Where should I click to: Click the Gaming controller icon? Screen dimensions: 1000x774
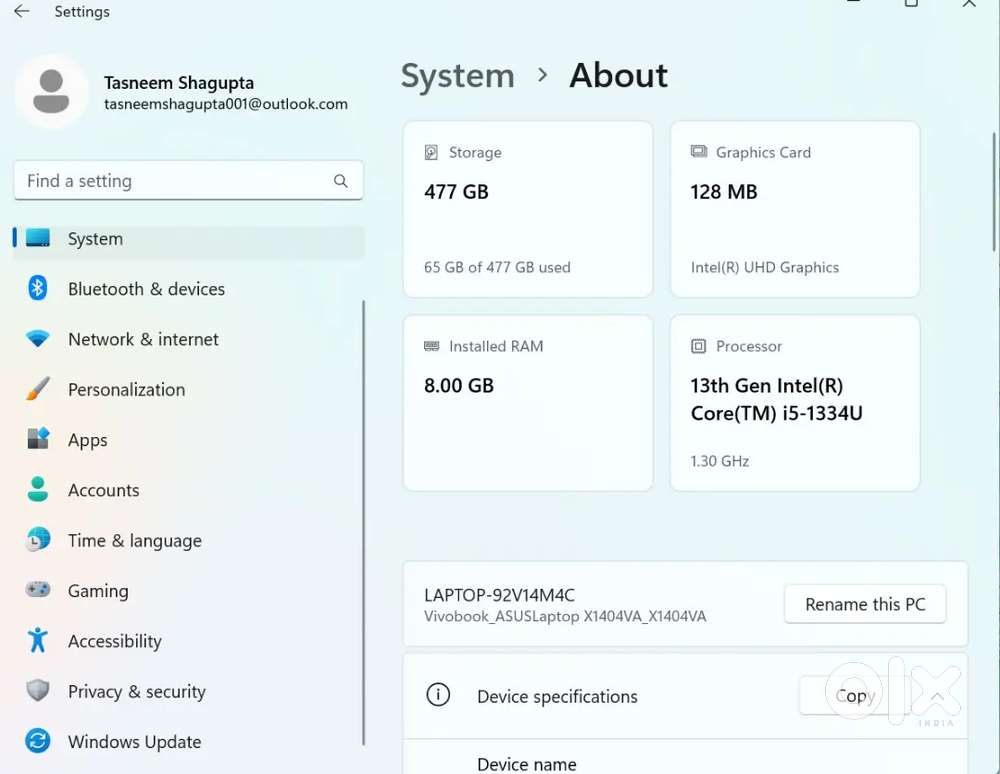pos(38,591)
